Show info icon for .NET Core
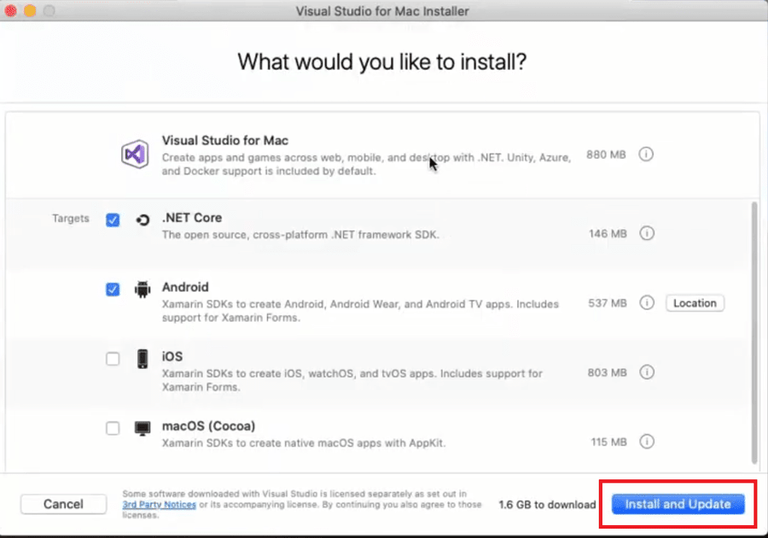 (x=646, y=233)
